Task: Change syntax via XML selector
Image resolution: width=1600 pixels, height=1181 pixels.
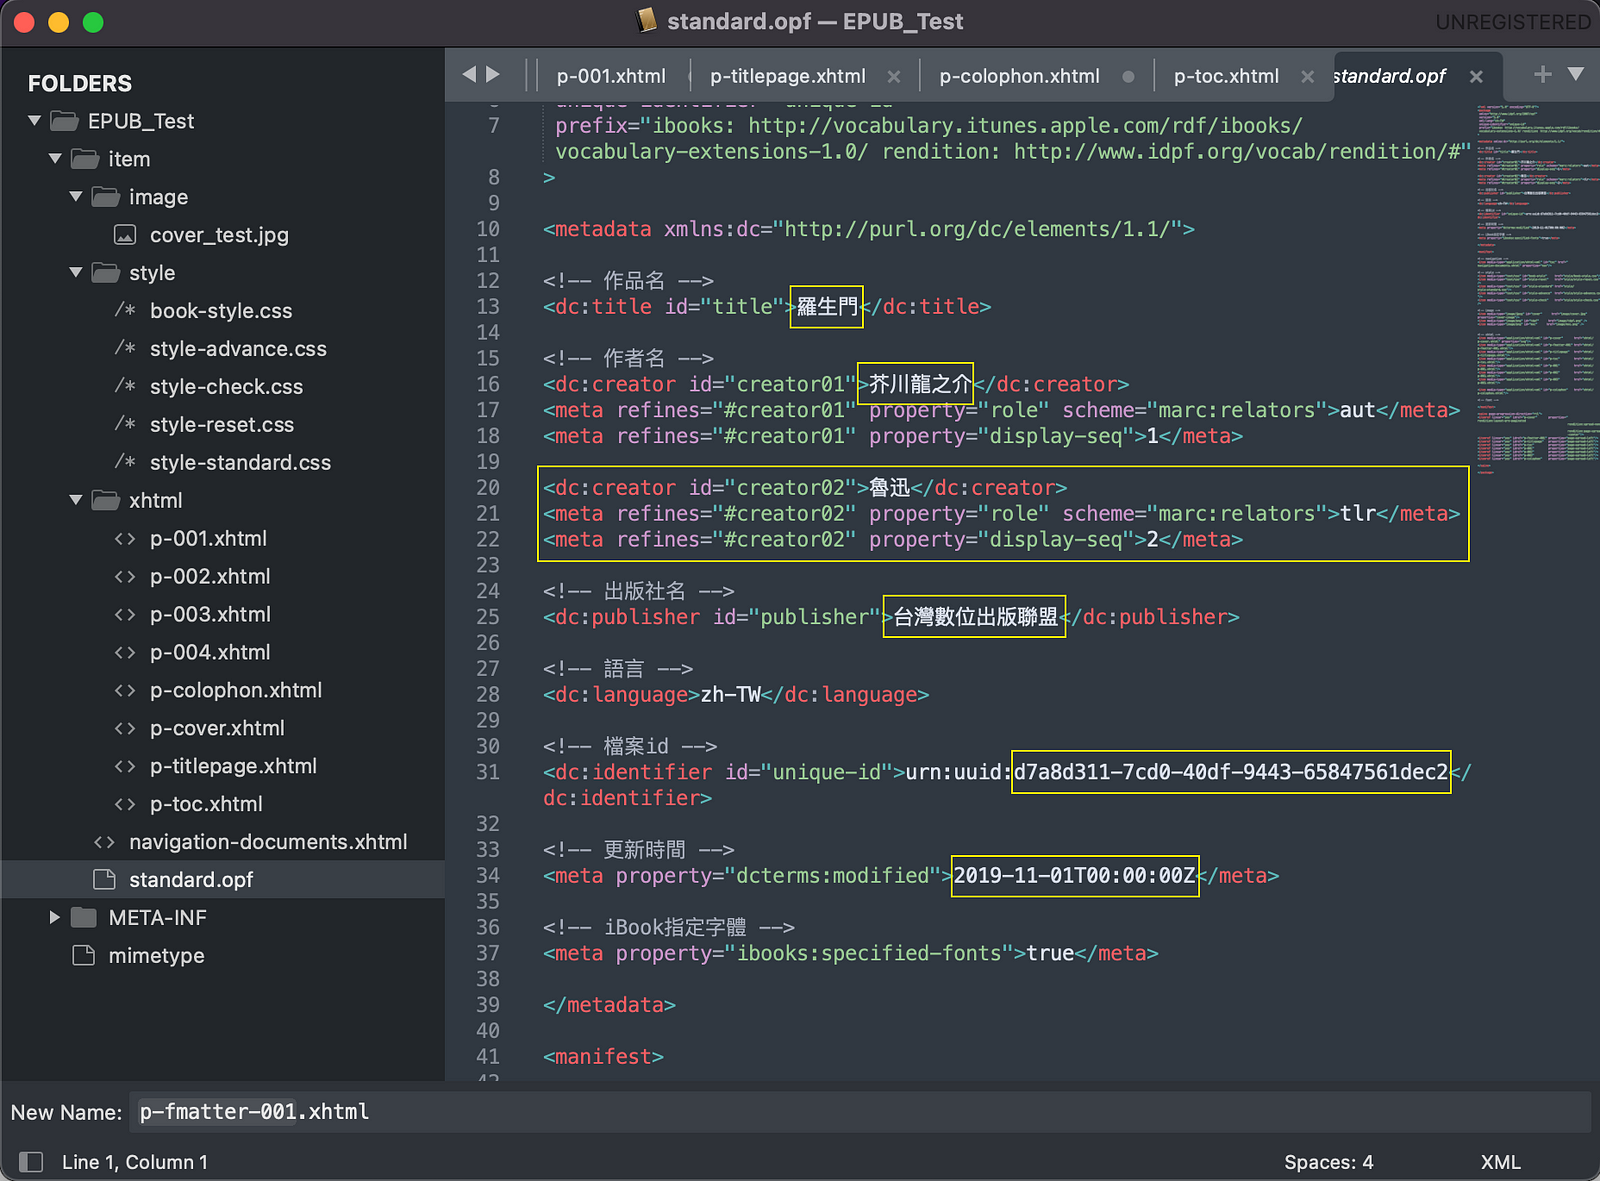Action: point(1500,1162)
